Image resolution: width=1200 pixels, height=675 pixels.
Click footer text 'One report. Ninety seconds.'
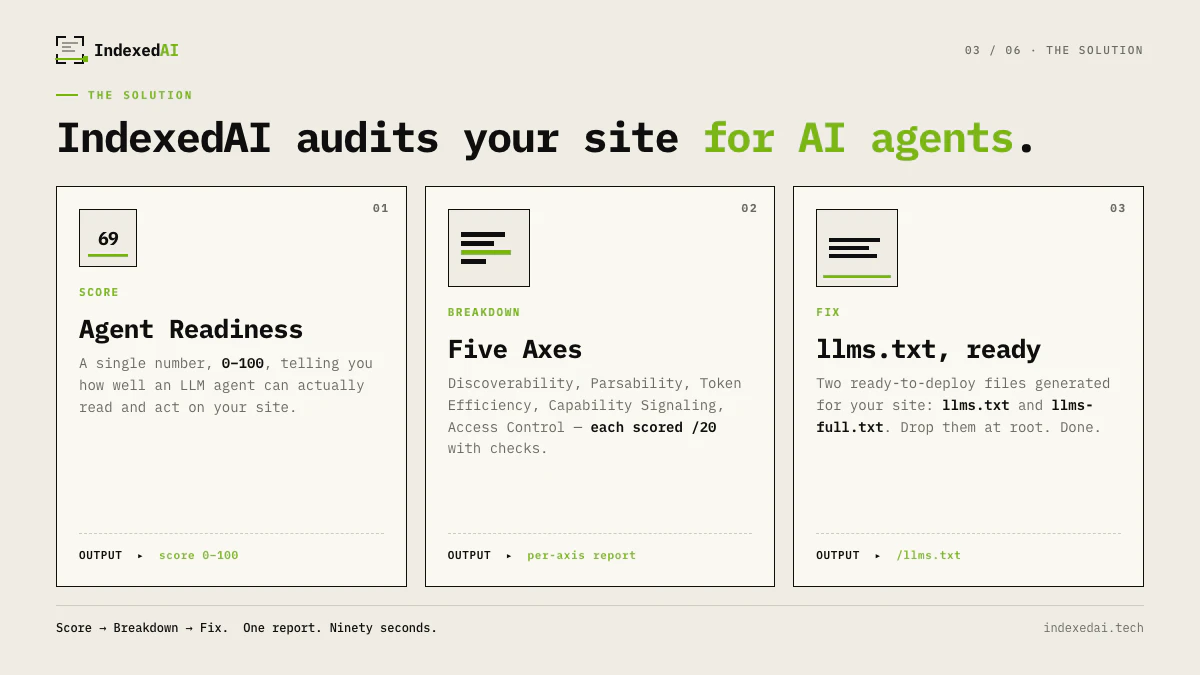click(340, 628)
